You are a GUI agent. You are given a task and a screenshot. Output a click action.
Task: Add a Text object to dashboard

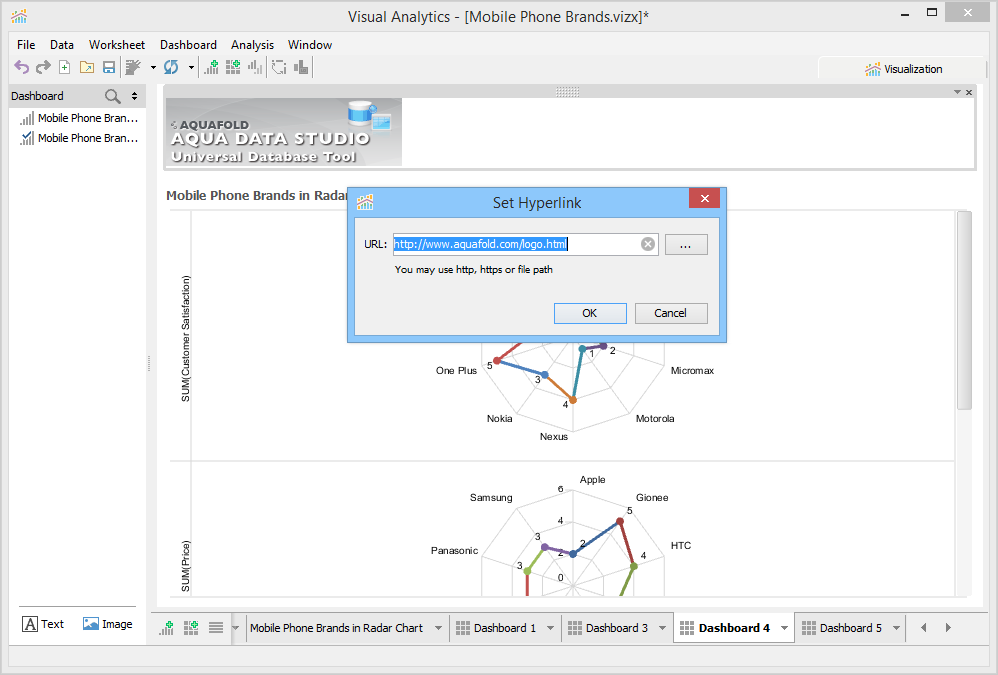(43, 624)
